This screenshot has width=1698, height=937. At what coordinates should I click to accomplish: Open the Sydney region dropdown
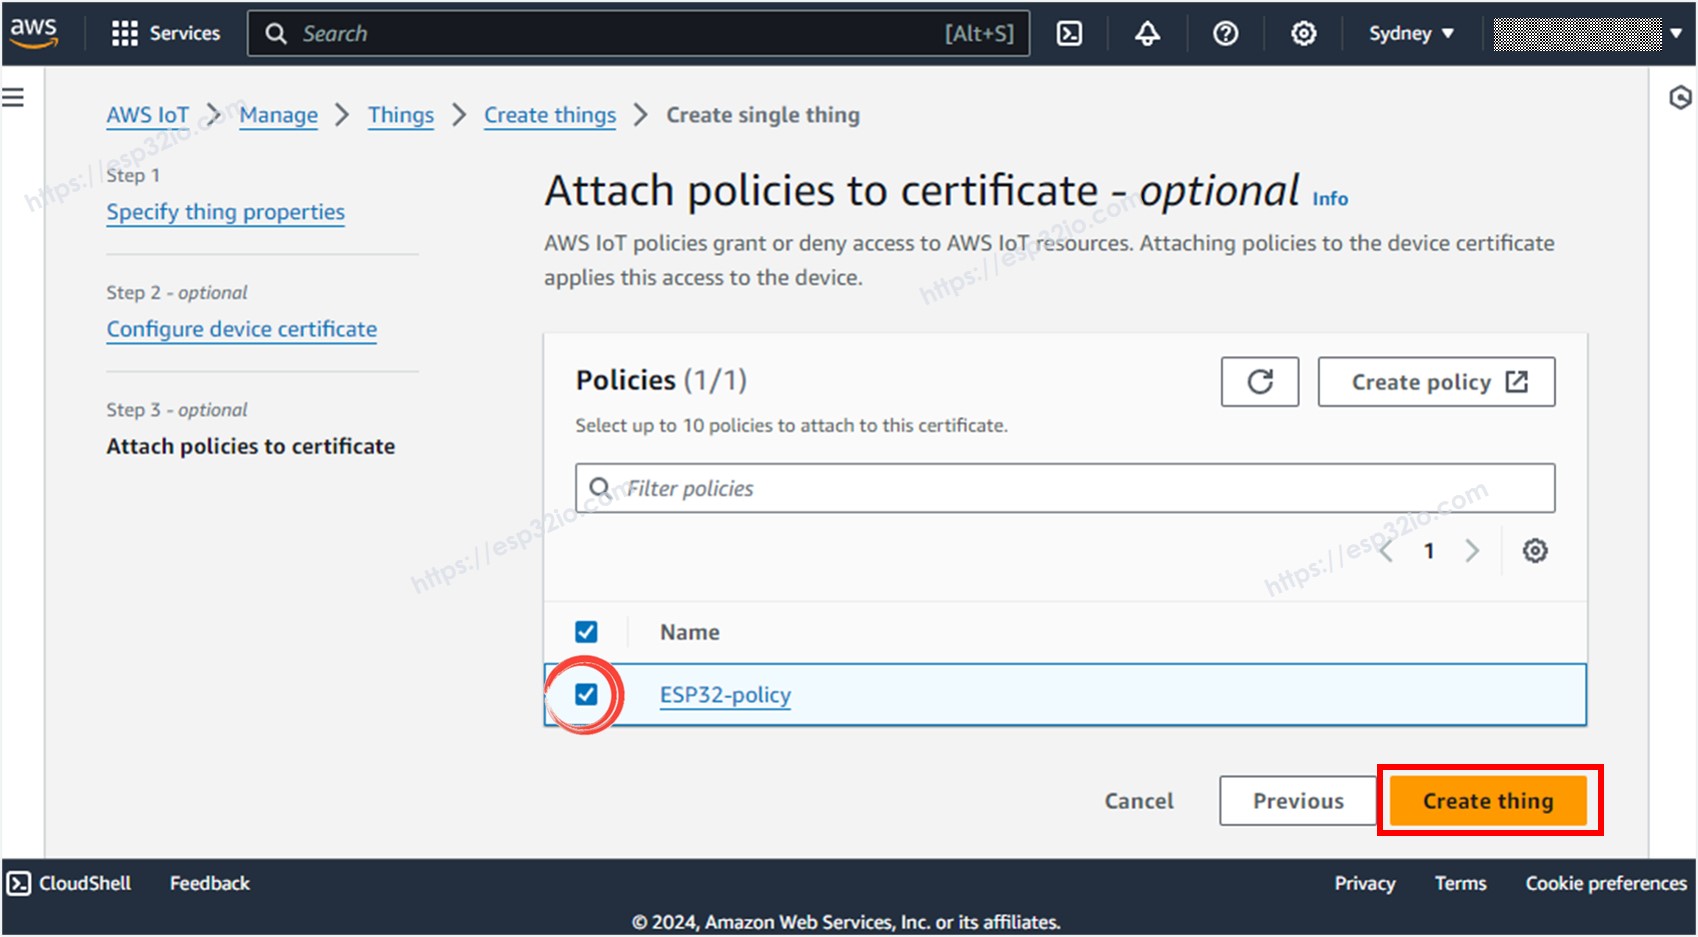click(1409, 33)
